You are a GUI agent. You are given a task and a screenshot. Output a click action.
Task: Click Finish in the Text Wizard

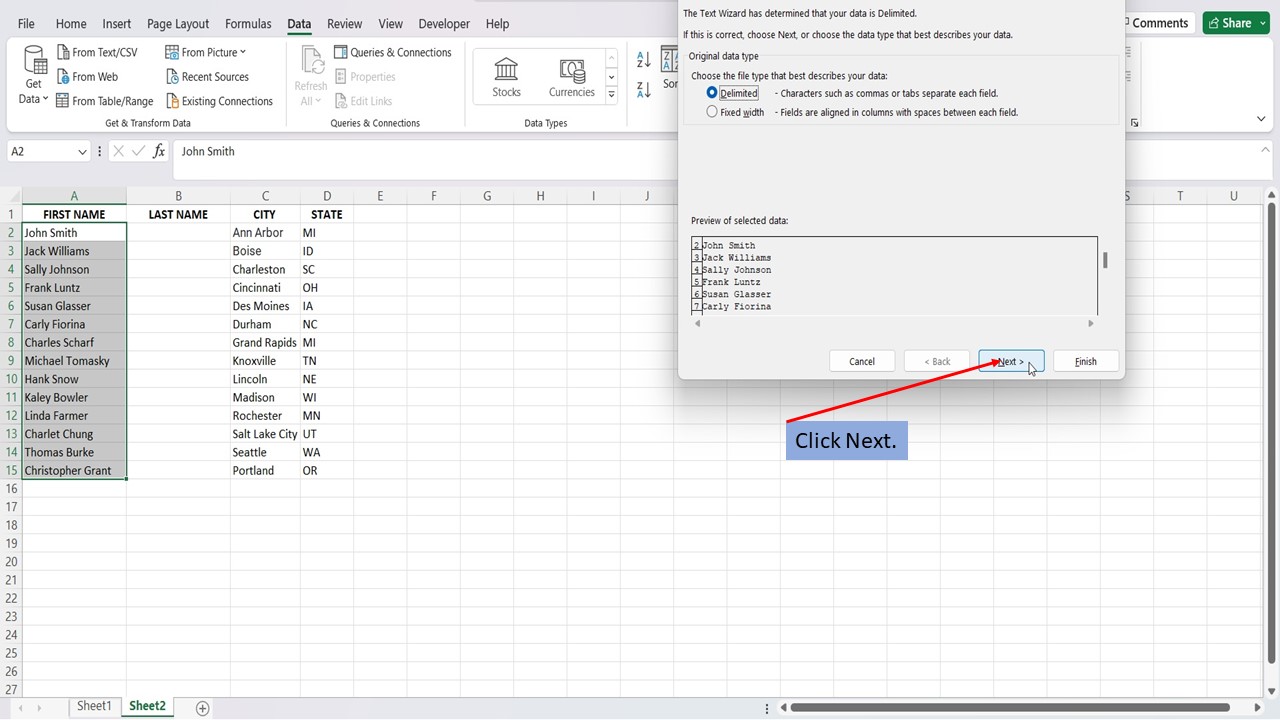1085,361
